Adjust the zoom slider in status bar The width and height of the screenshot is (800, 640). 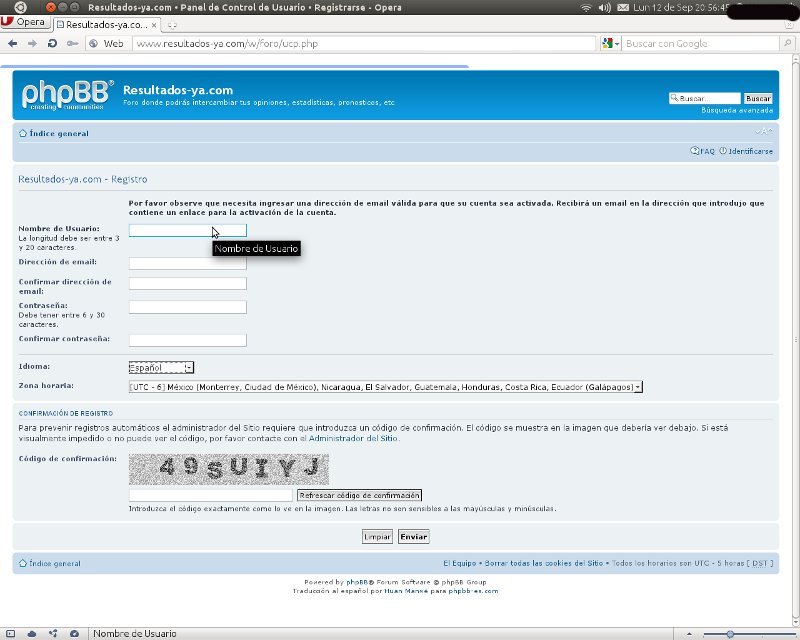[x=730, y=633]
